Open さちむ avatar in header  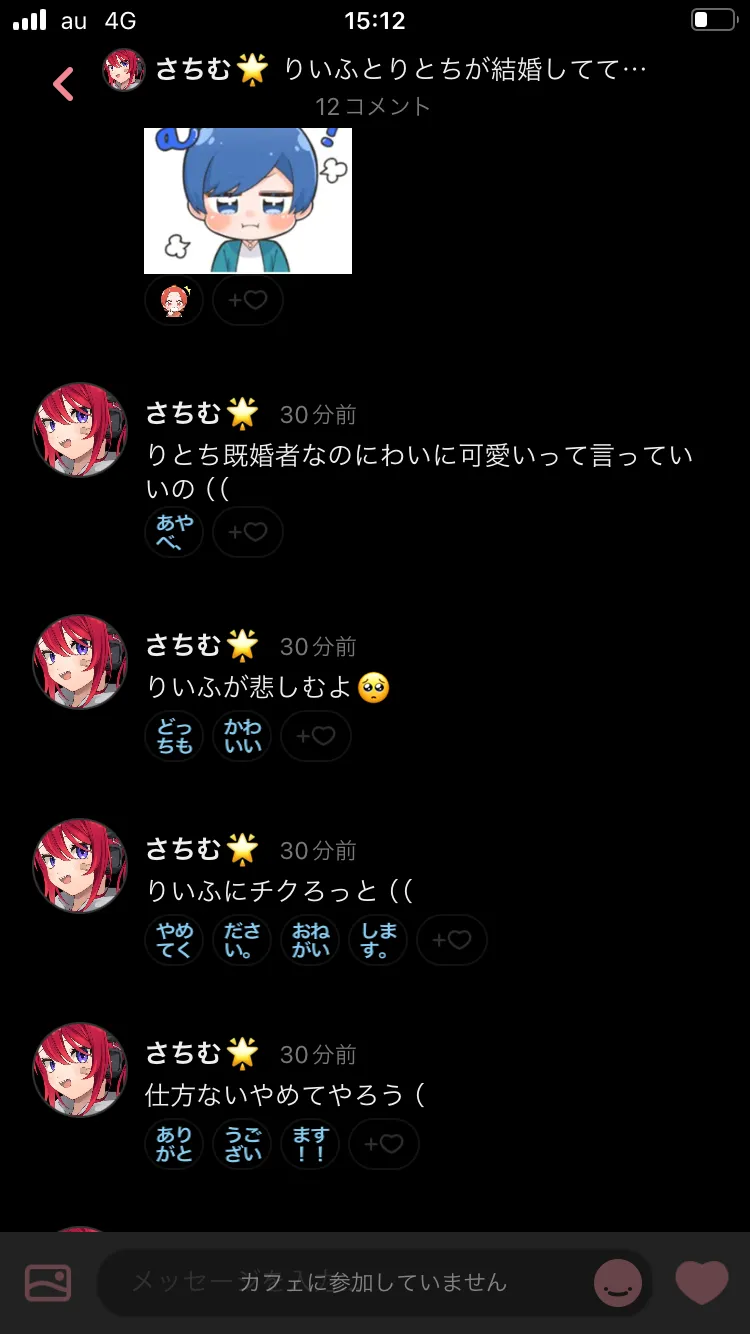[124, 70]
